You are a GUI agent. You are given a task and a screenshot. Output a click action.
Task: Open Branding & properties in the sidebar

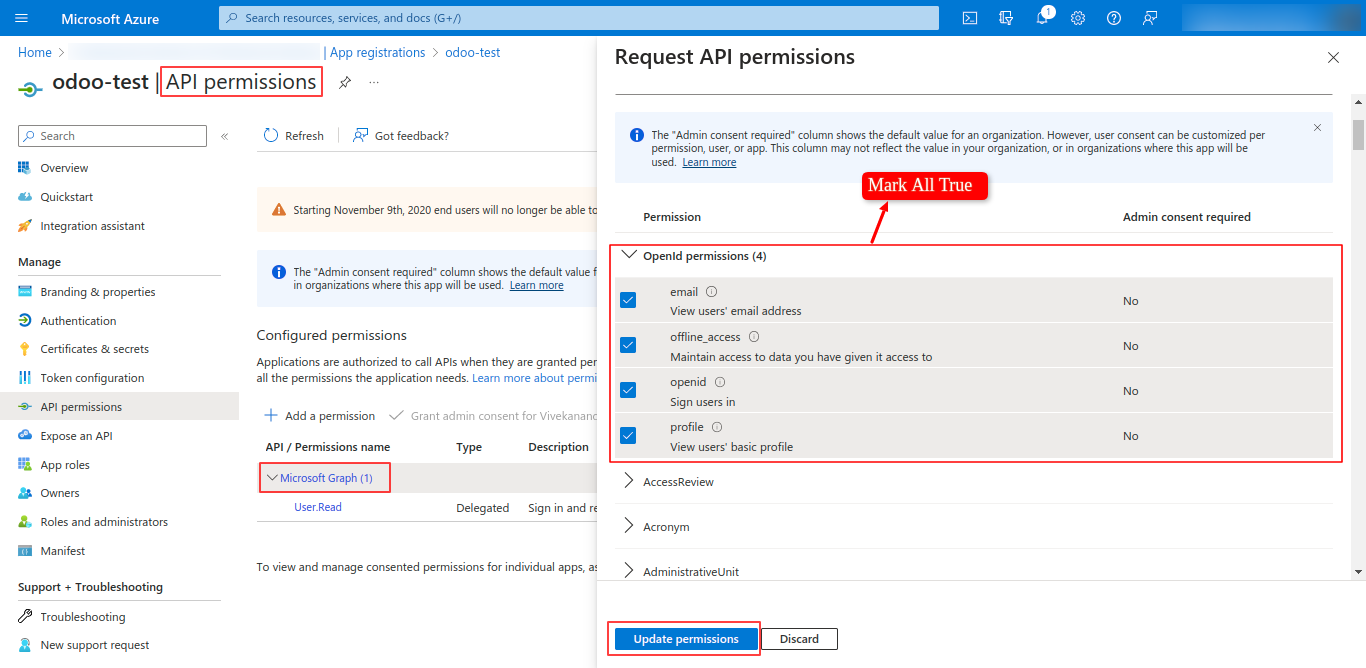(x=98, y=292)
